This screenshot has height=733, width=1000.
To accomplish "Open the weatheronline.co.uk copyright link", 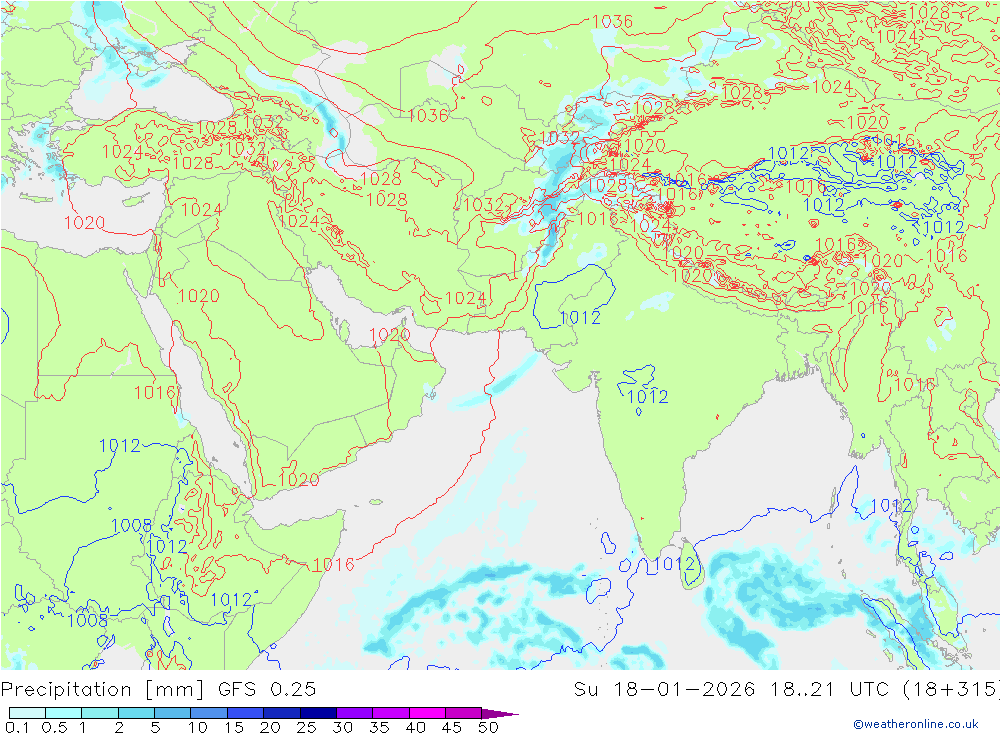I will (916, 723).
